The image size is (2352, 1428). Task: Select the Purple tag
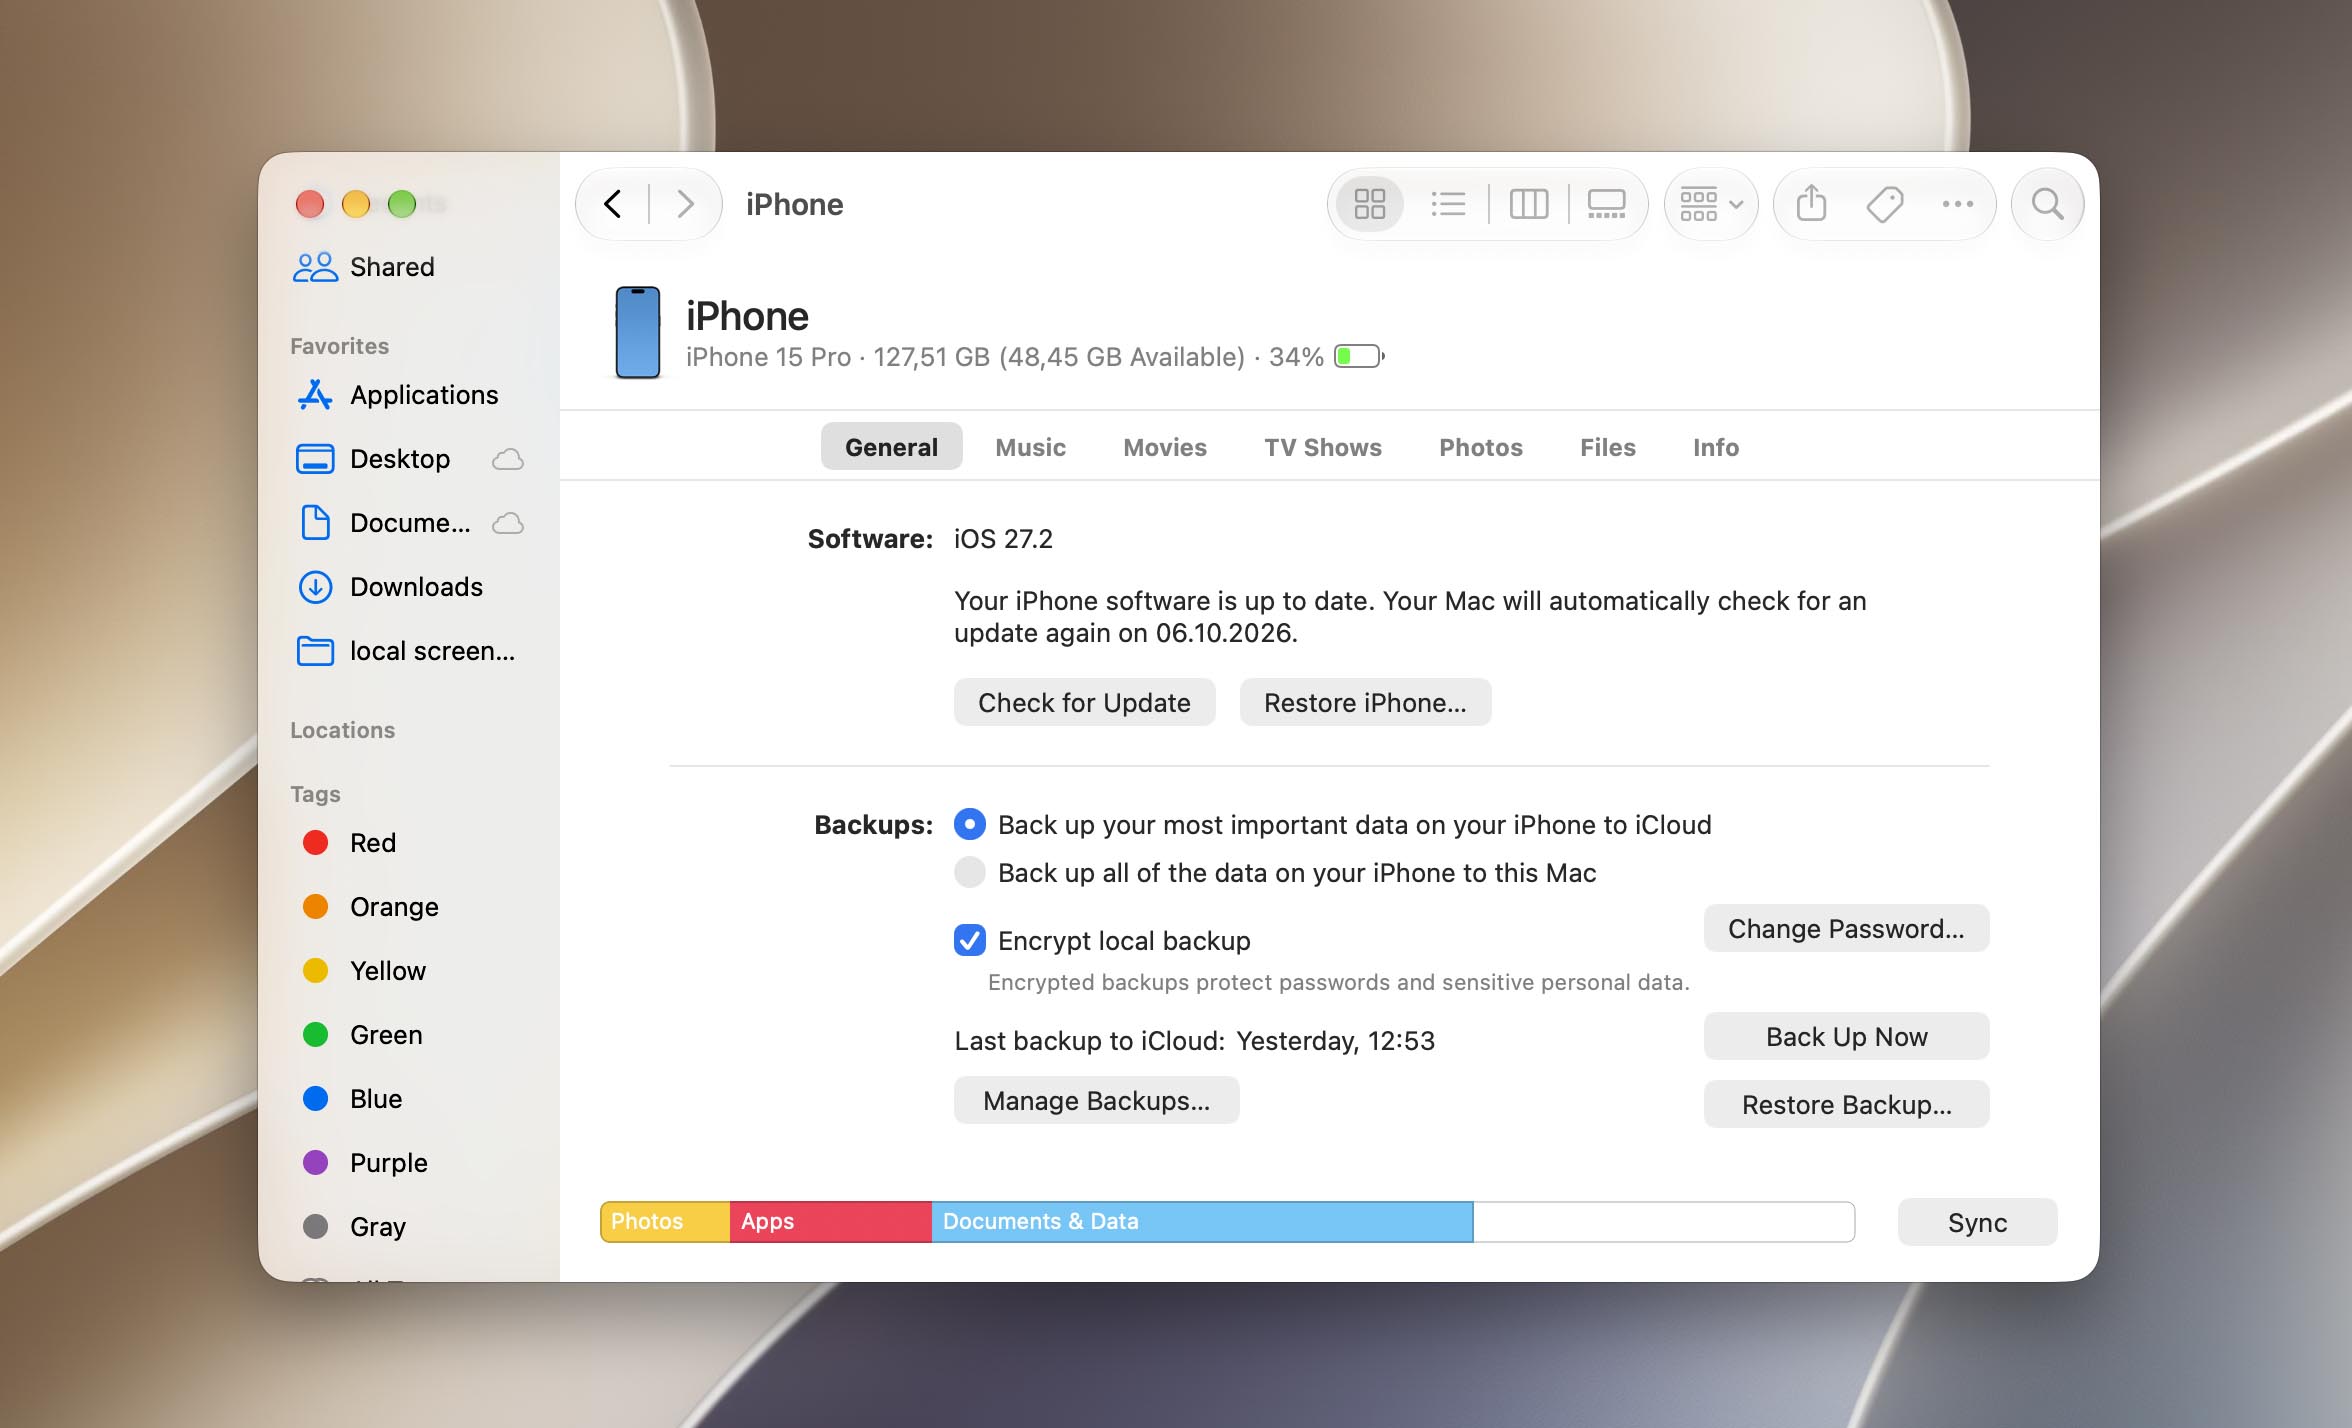(x=408, y=1163)
